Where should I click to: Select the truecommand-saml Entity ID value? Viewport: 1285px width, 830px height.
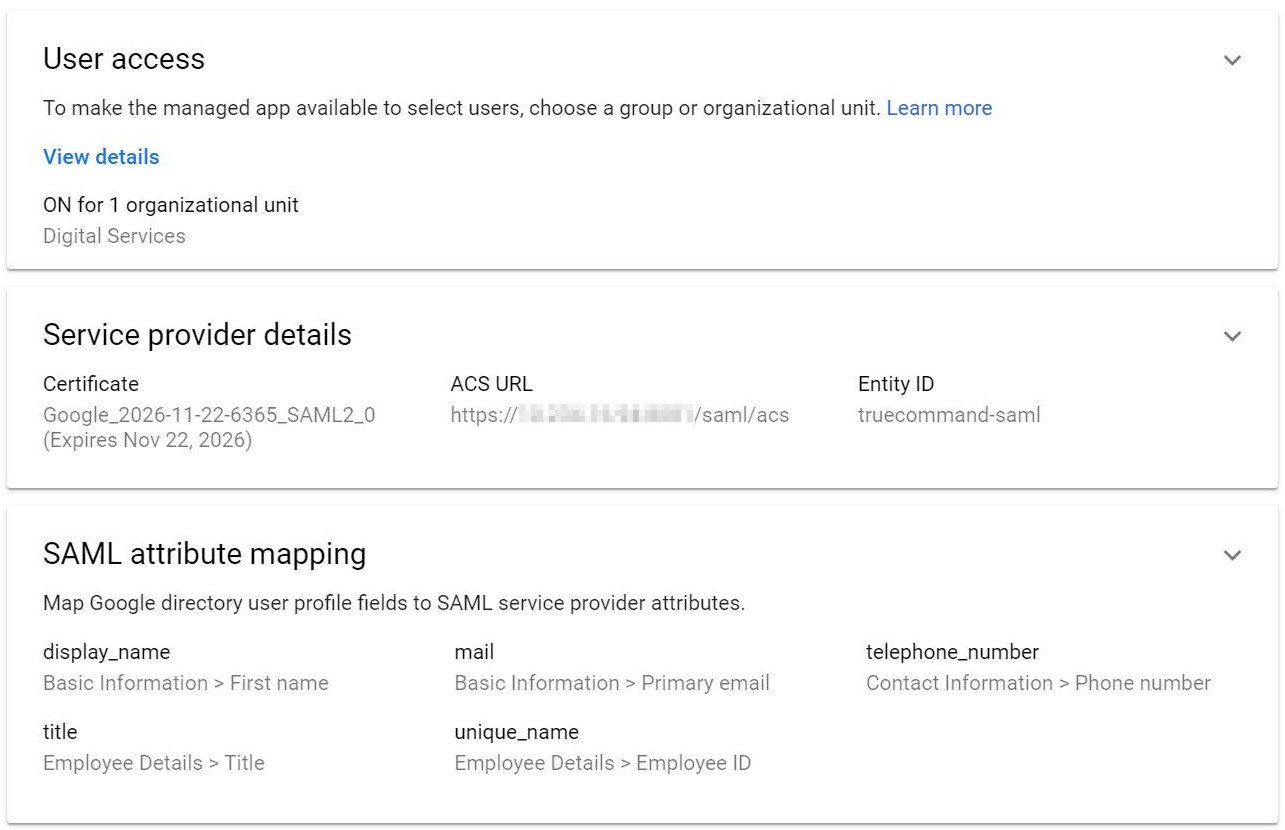949,415
